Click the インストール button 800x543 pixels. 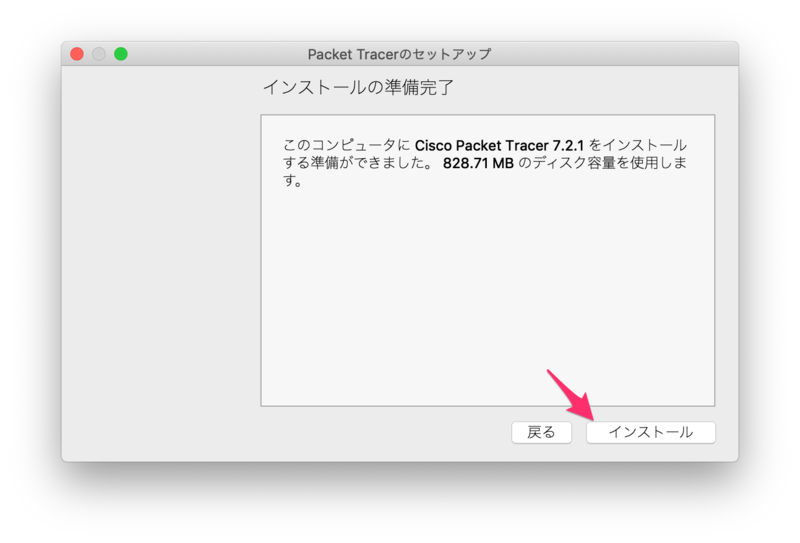click(651, 432)
